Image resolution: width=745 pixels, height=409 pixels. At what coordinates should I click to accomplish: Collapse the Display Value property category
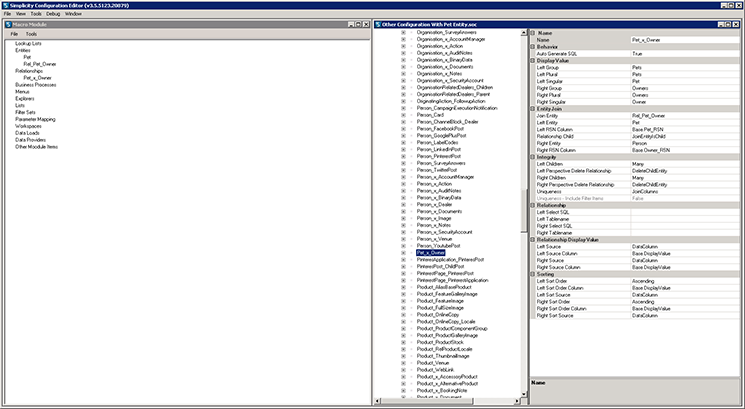tap(533, 61)
